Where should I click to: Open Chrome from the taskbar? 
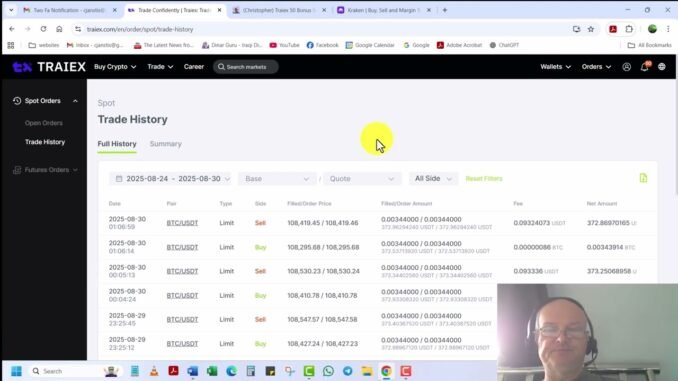pos(386,371)
